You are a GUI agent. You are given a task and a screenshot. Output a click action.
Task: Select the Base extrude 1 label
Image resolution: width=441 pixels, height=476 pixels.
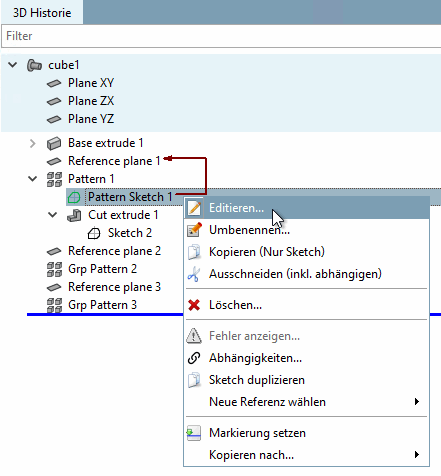tap(106, 143)
